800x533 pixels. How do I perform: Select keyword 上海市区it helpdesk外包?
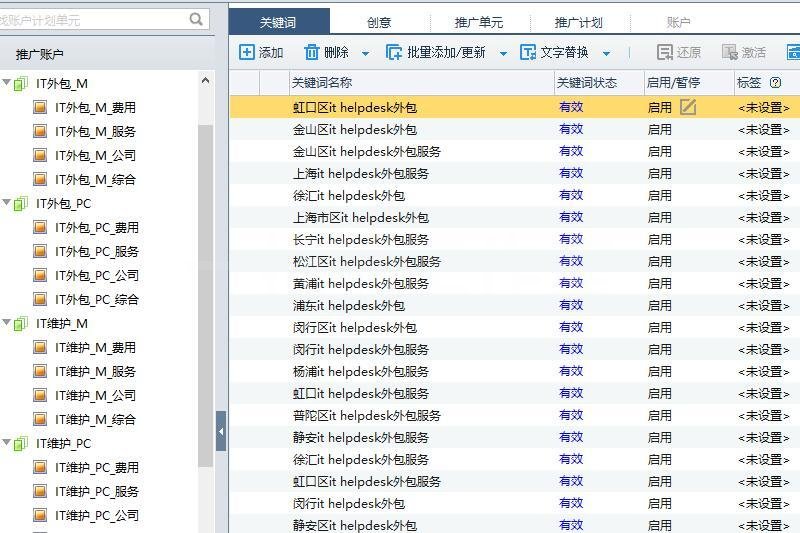click(x=361, y=218)
